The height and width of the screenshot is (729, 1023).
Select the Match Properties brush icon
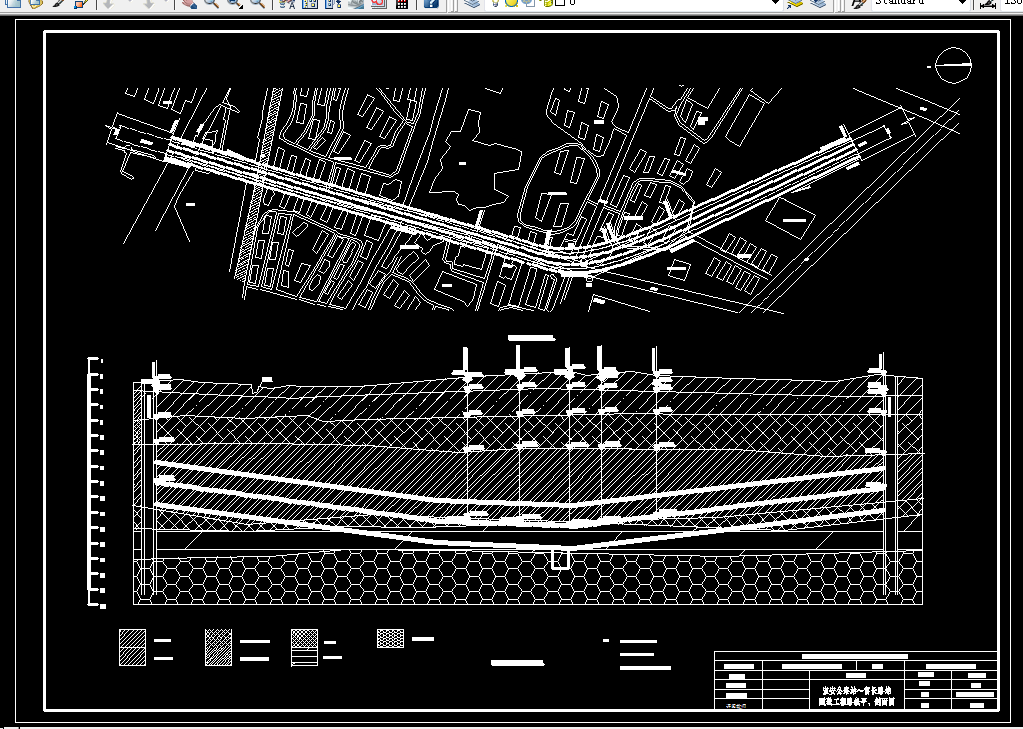[59, 3]
